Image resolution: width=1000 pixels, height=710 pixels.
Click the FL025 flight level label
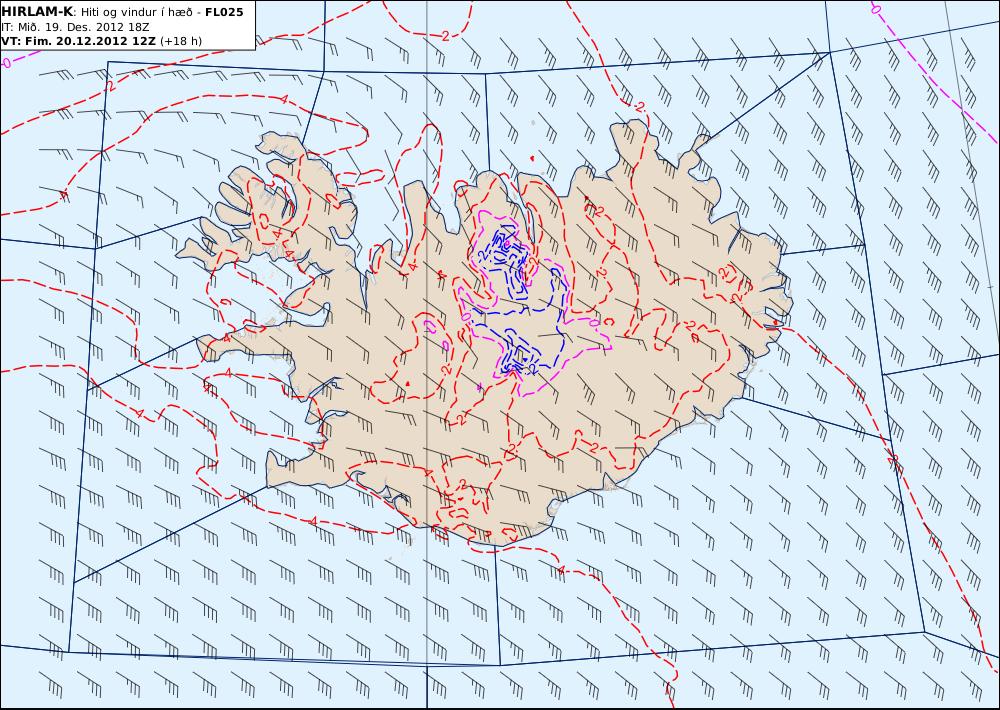pyautogui.click(x=224, y=12)
